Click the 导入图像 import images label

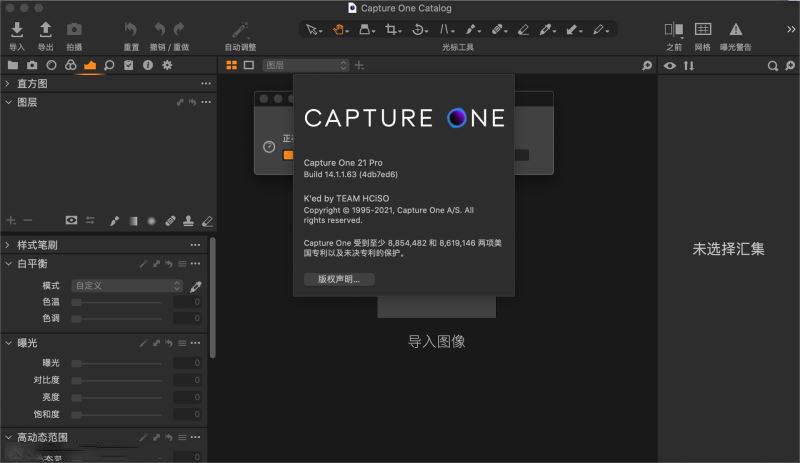pos(436,342)
